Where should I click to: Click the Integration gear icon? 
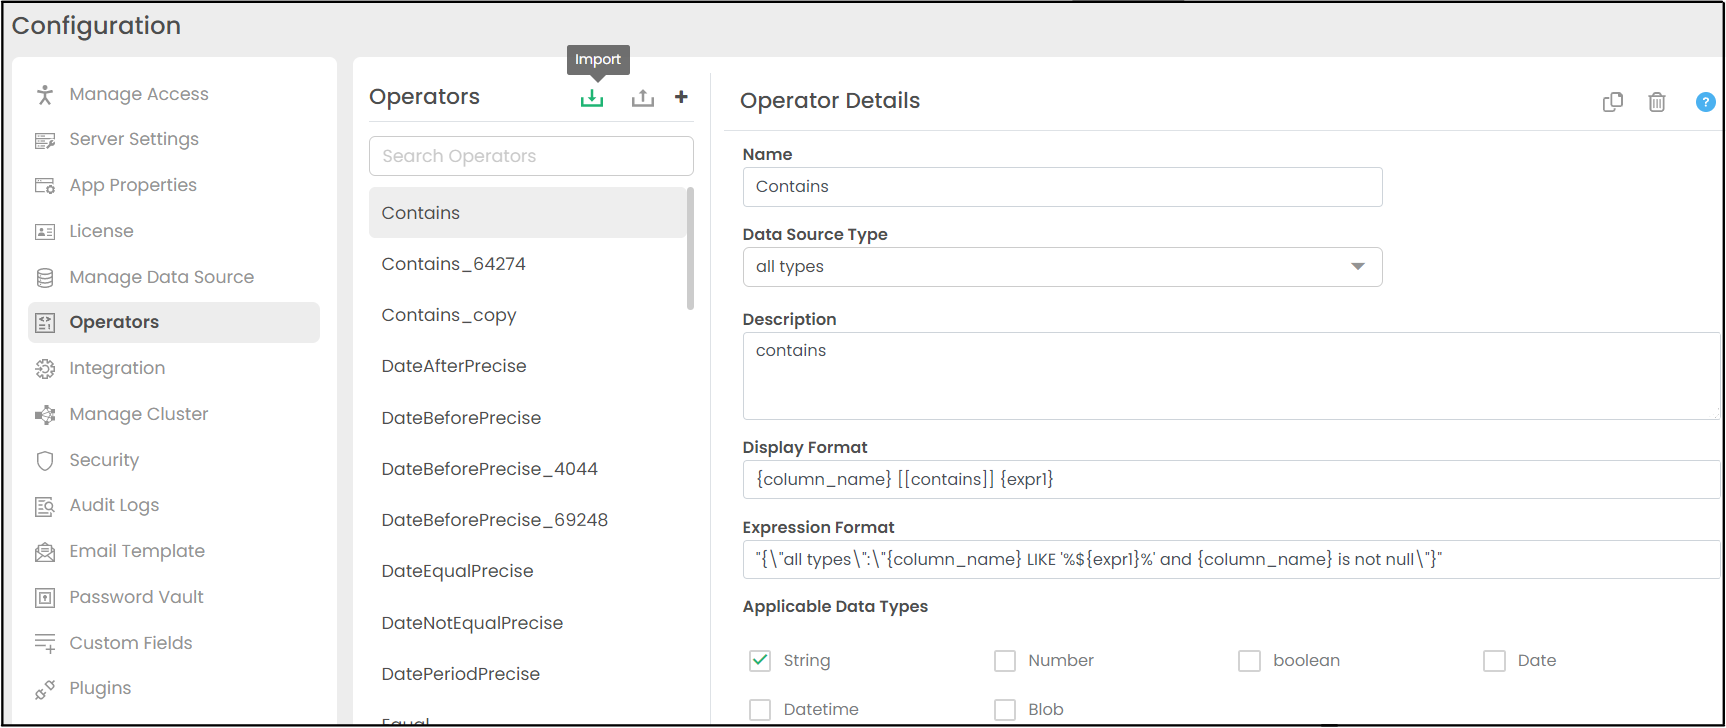click(45, 369)
